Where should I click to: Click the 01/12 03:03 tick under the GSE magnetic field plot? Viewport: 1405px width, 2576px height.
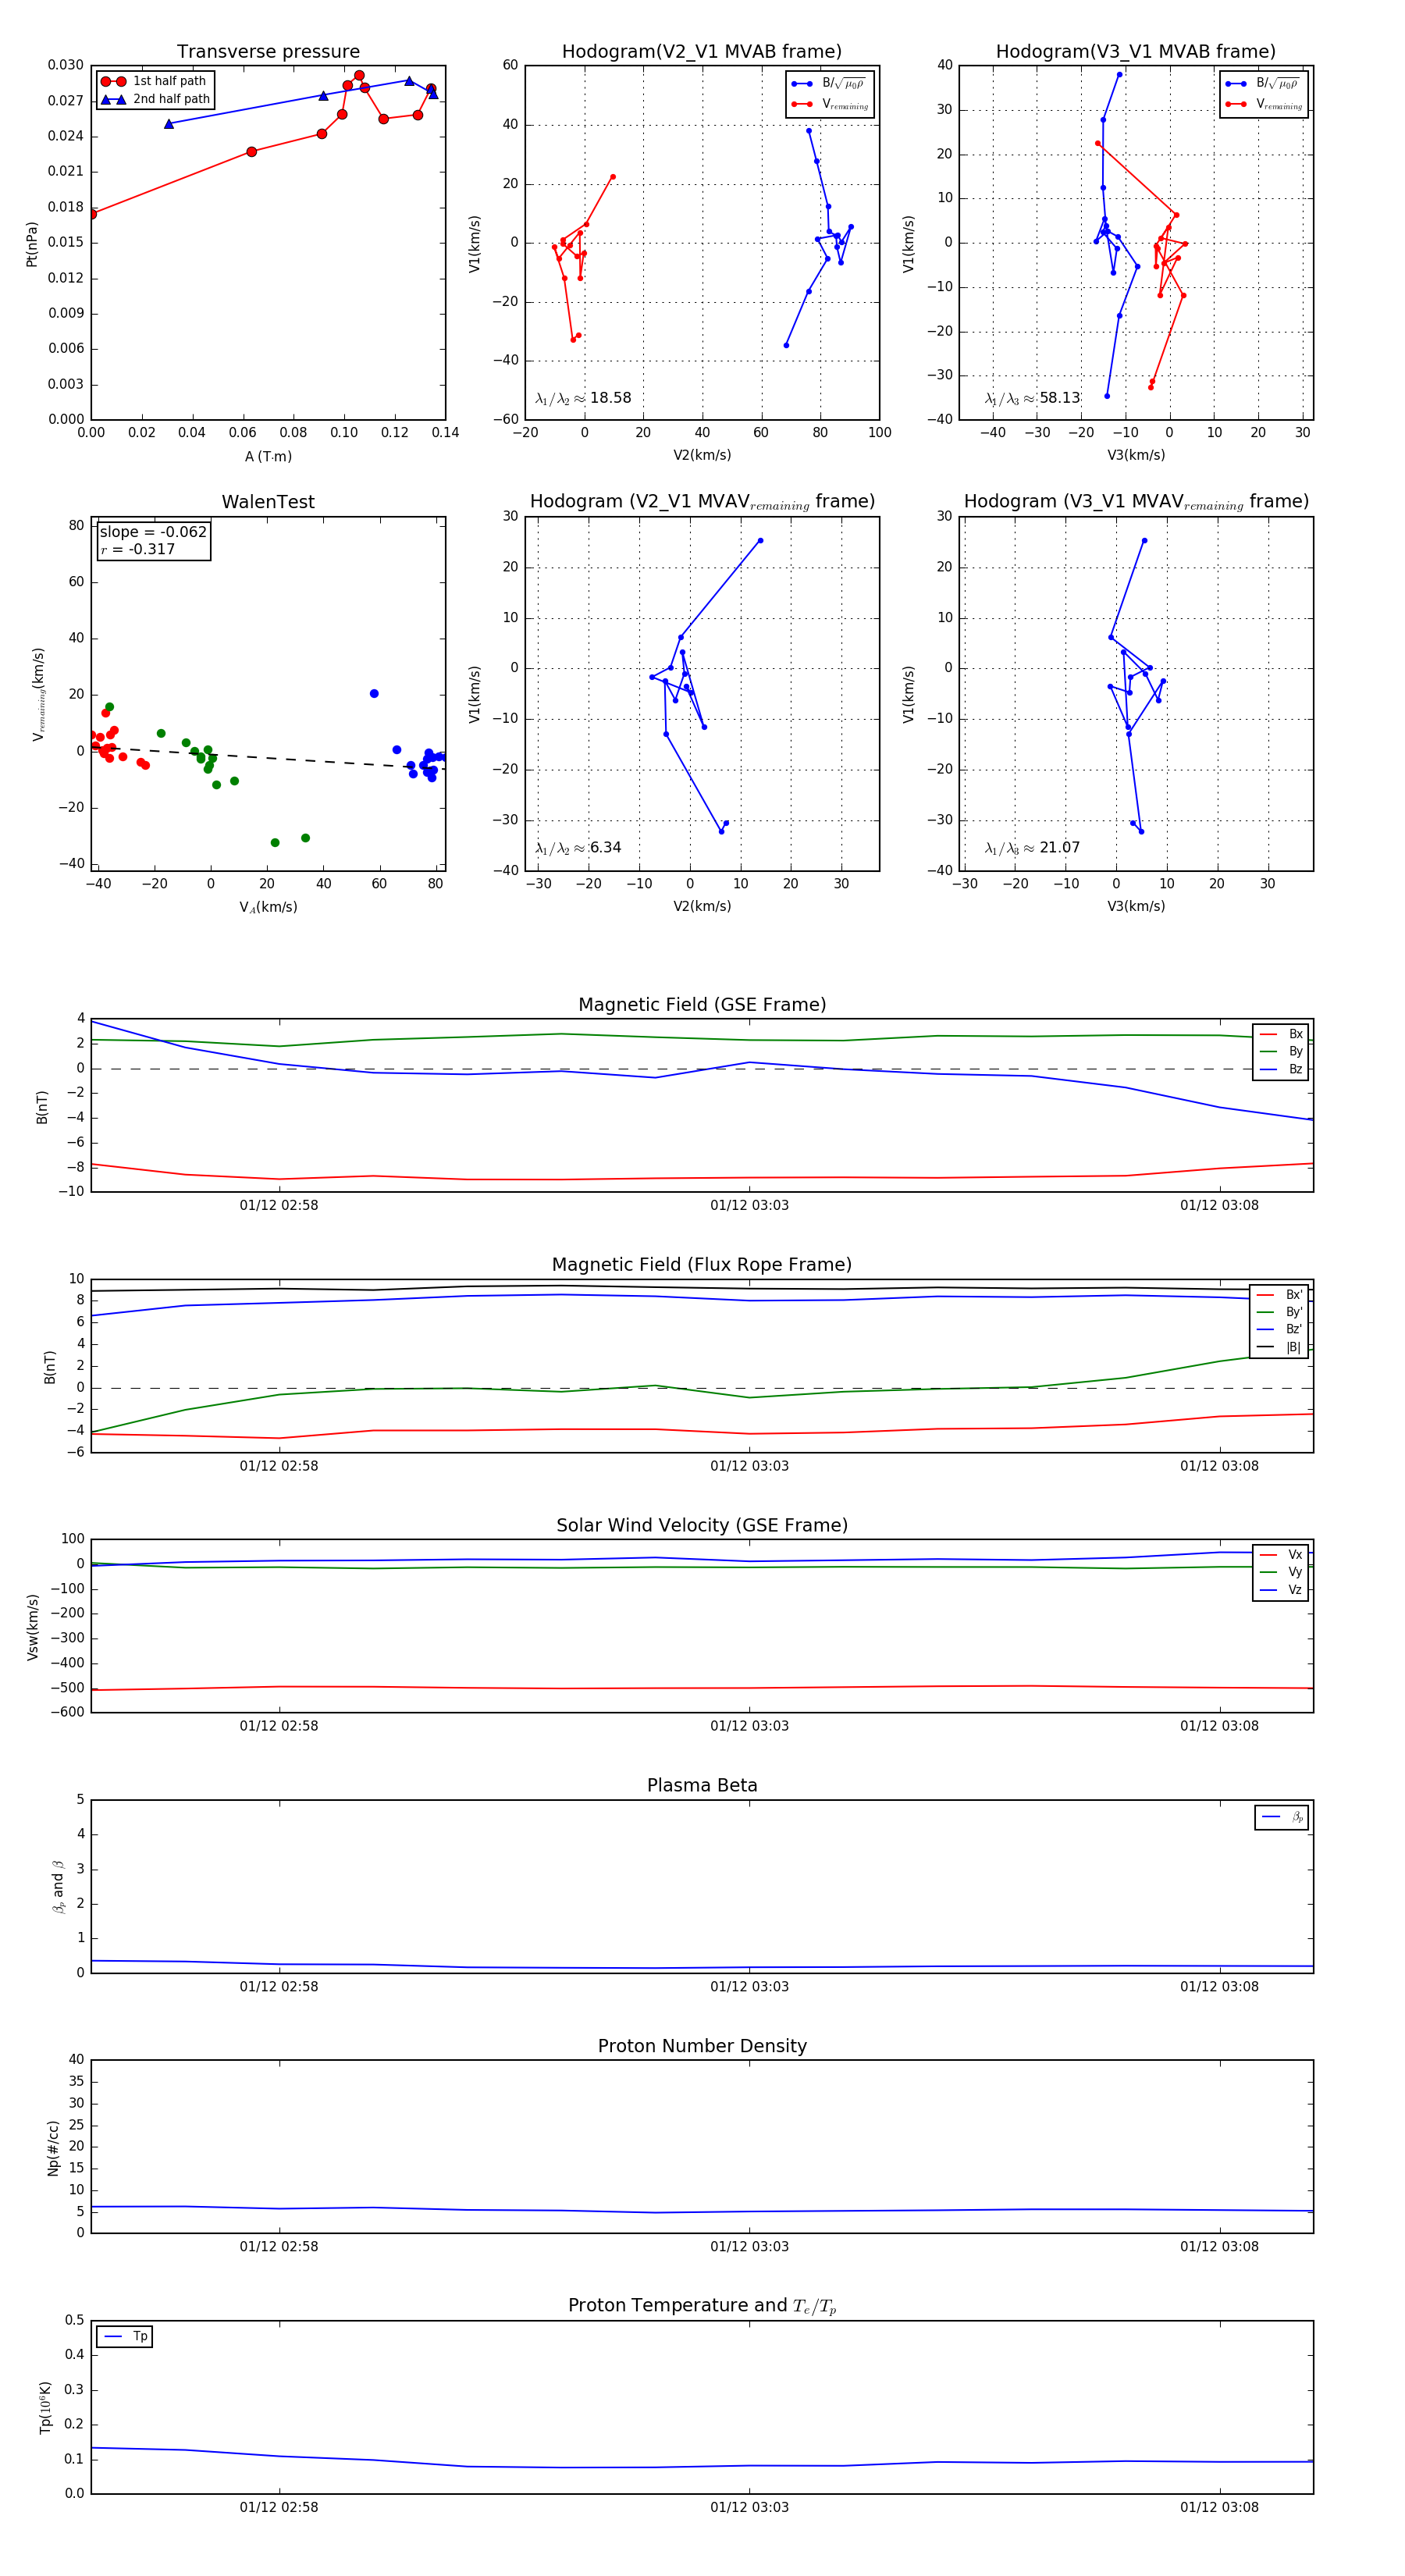tap(749, 1205)
